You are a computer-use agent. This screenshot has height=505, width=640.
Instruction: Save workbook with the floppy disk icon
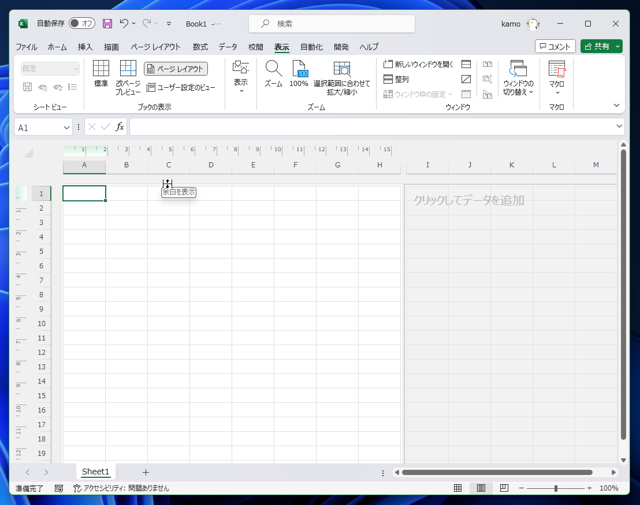click(x=107, y=24)
